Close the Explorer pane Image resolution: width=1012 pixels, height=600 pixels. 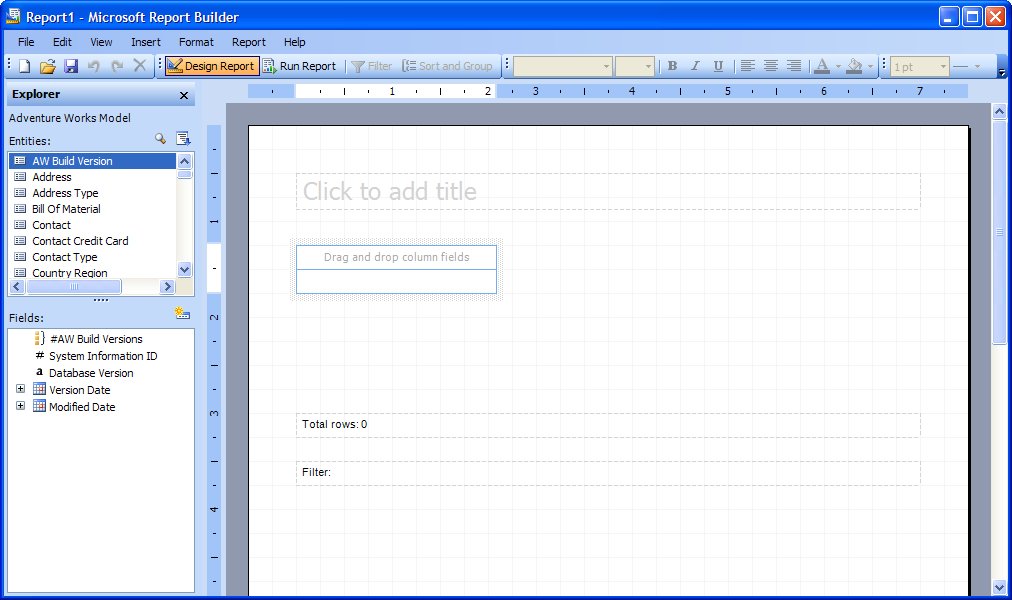184,95
